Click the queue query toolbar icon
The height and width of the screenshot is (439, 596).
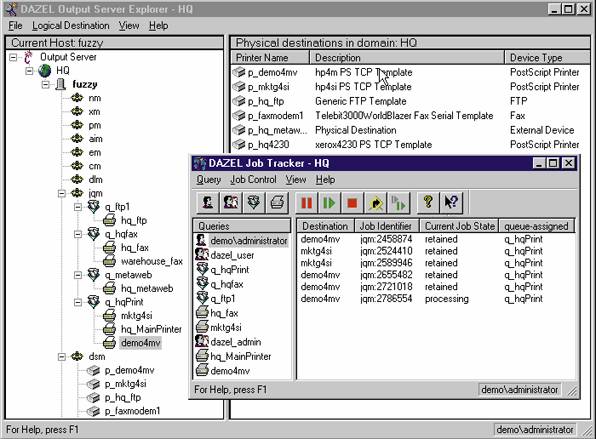pos(254,203)
